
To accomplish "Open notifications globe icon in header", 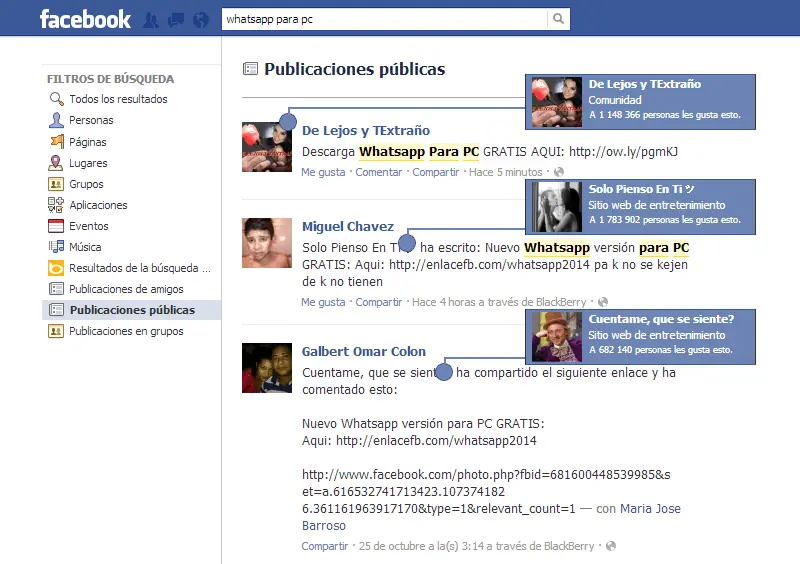I will tap(201, 20).
